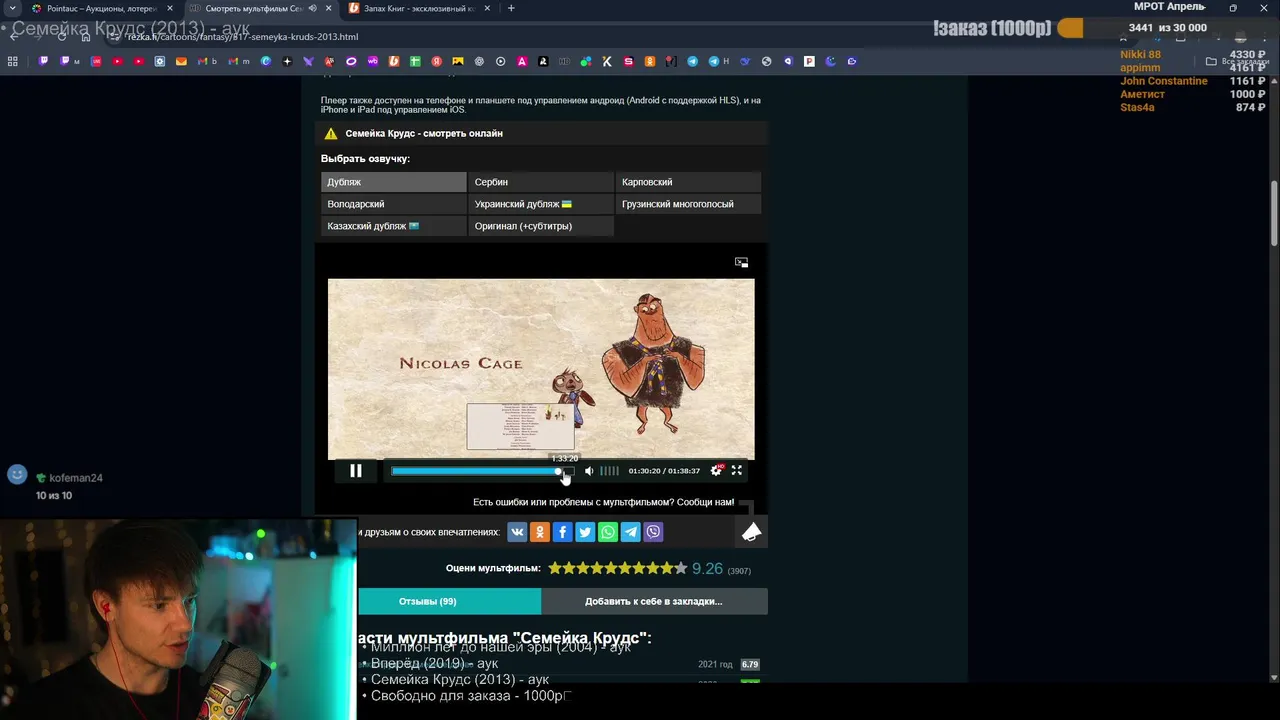Select the Карповский voiceover
1280x720 pixels.
pyautogui.click(x=688, y=182)
